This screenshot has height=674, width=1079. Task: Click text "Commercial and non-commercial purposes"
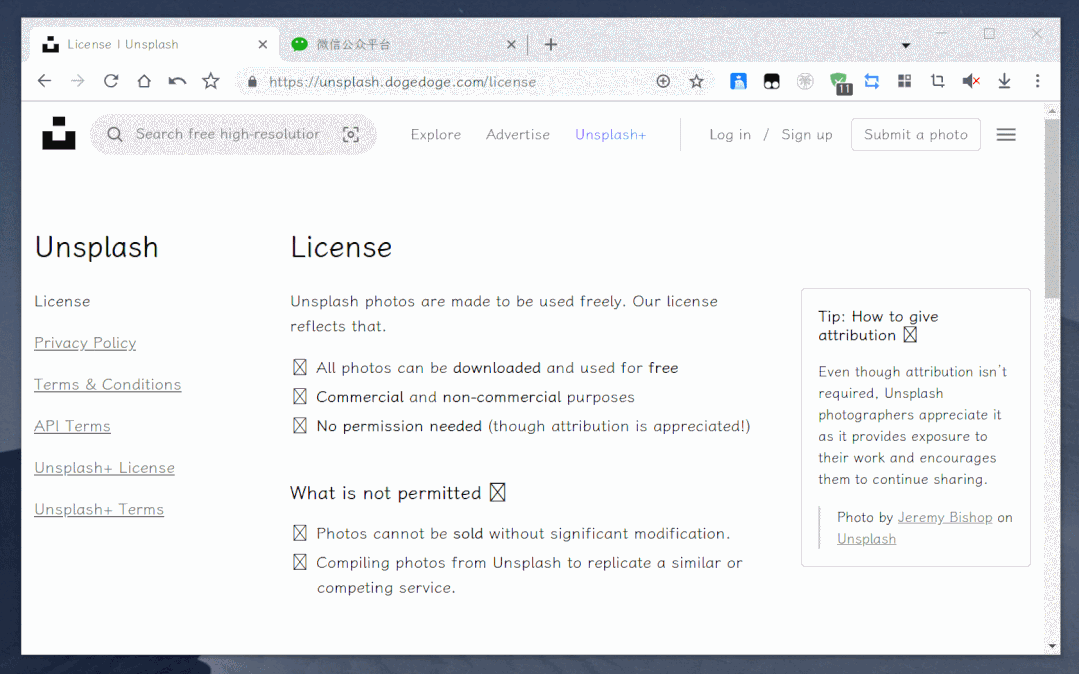tap(476, 397)
